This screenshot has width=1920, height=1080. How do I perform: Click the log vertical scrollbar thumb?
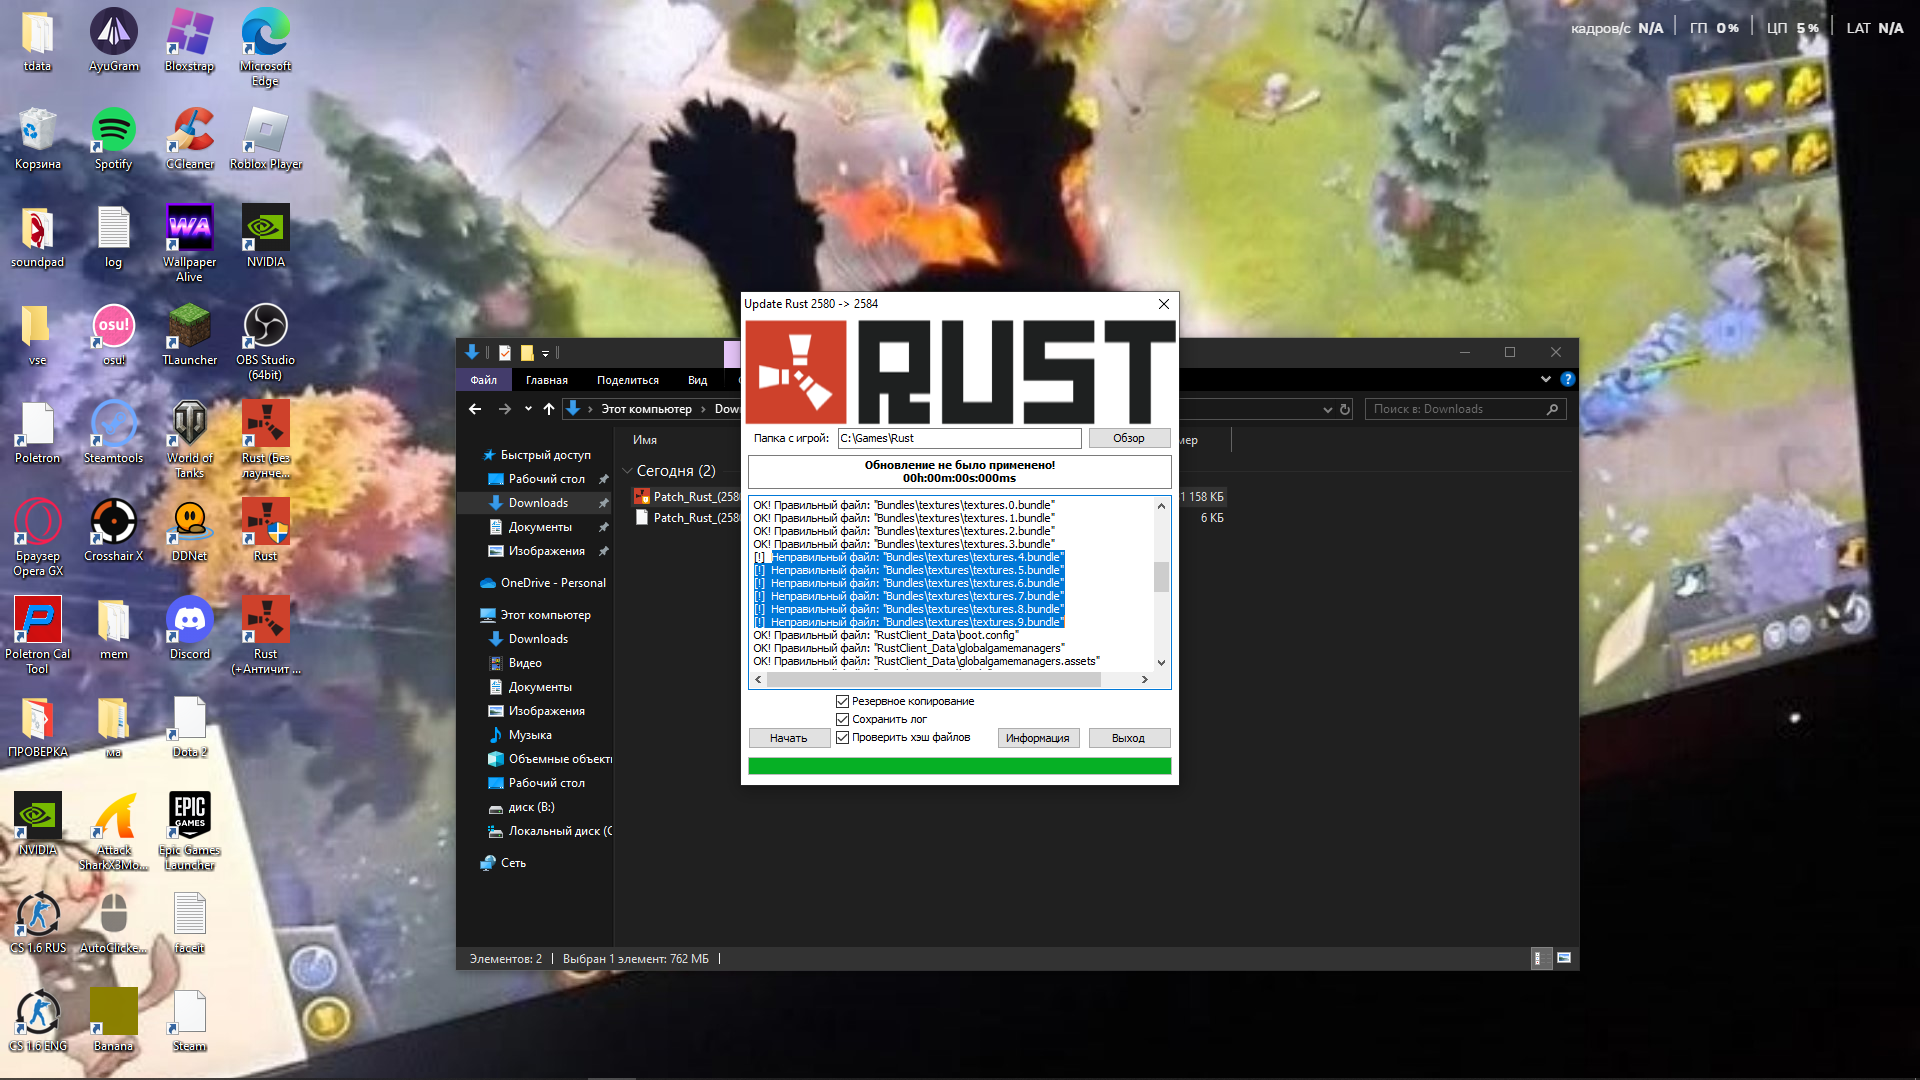pyautogui.click(x=1161, y=577)
